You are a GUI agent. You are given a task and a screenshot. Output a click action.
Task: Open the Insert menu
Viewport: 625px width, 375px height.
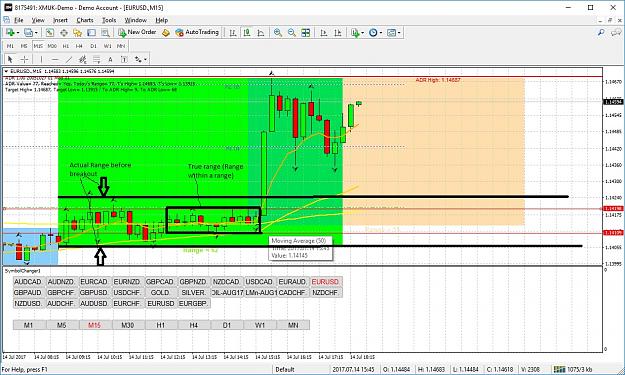tap(60, 20)
